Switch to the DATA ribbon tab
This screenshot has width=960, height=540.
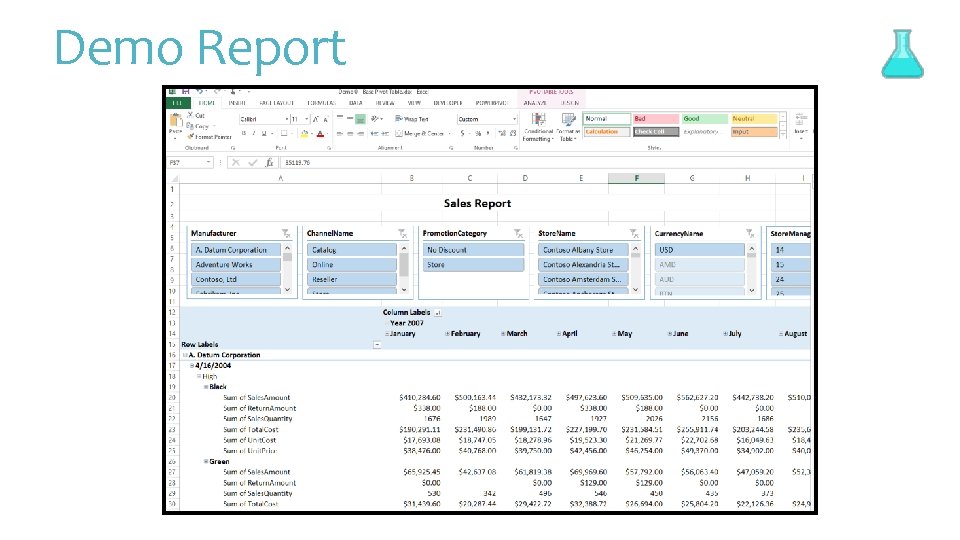click(356, 103)
